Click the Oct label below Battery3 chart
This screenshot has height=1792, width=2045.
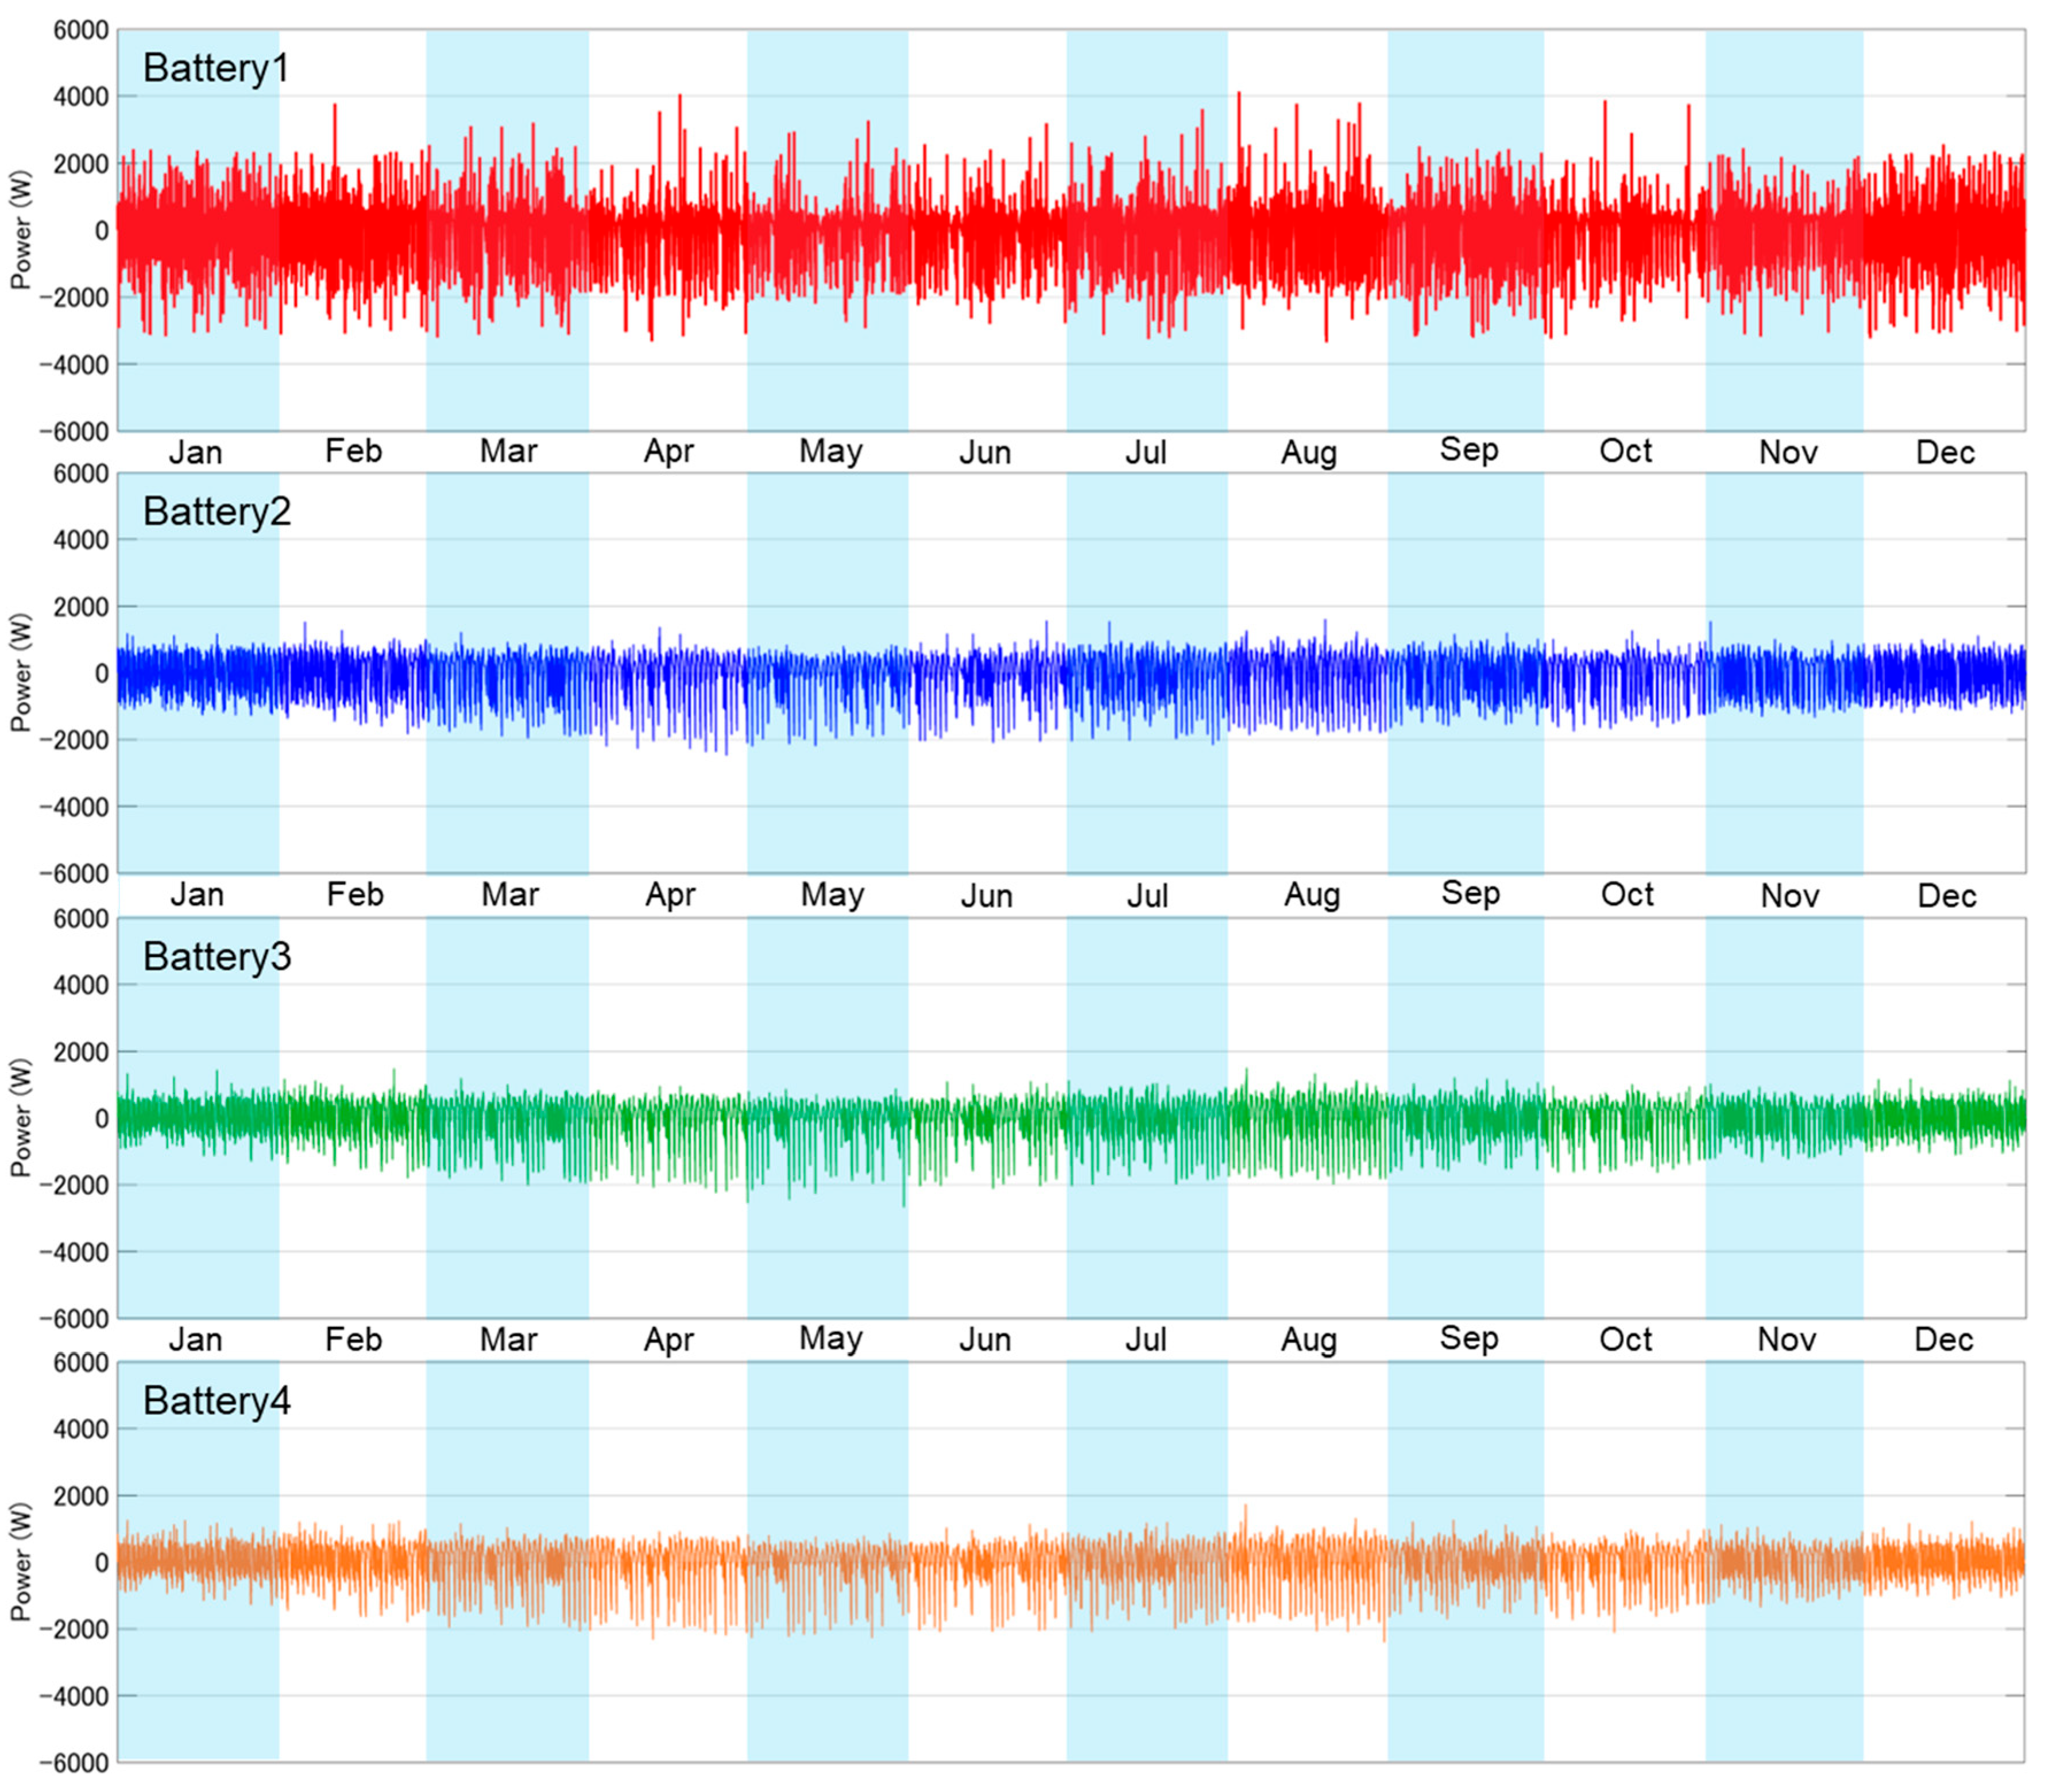tap(1625, 1339)
